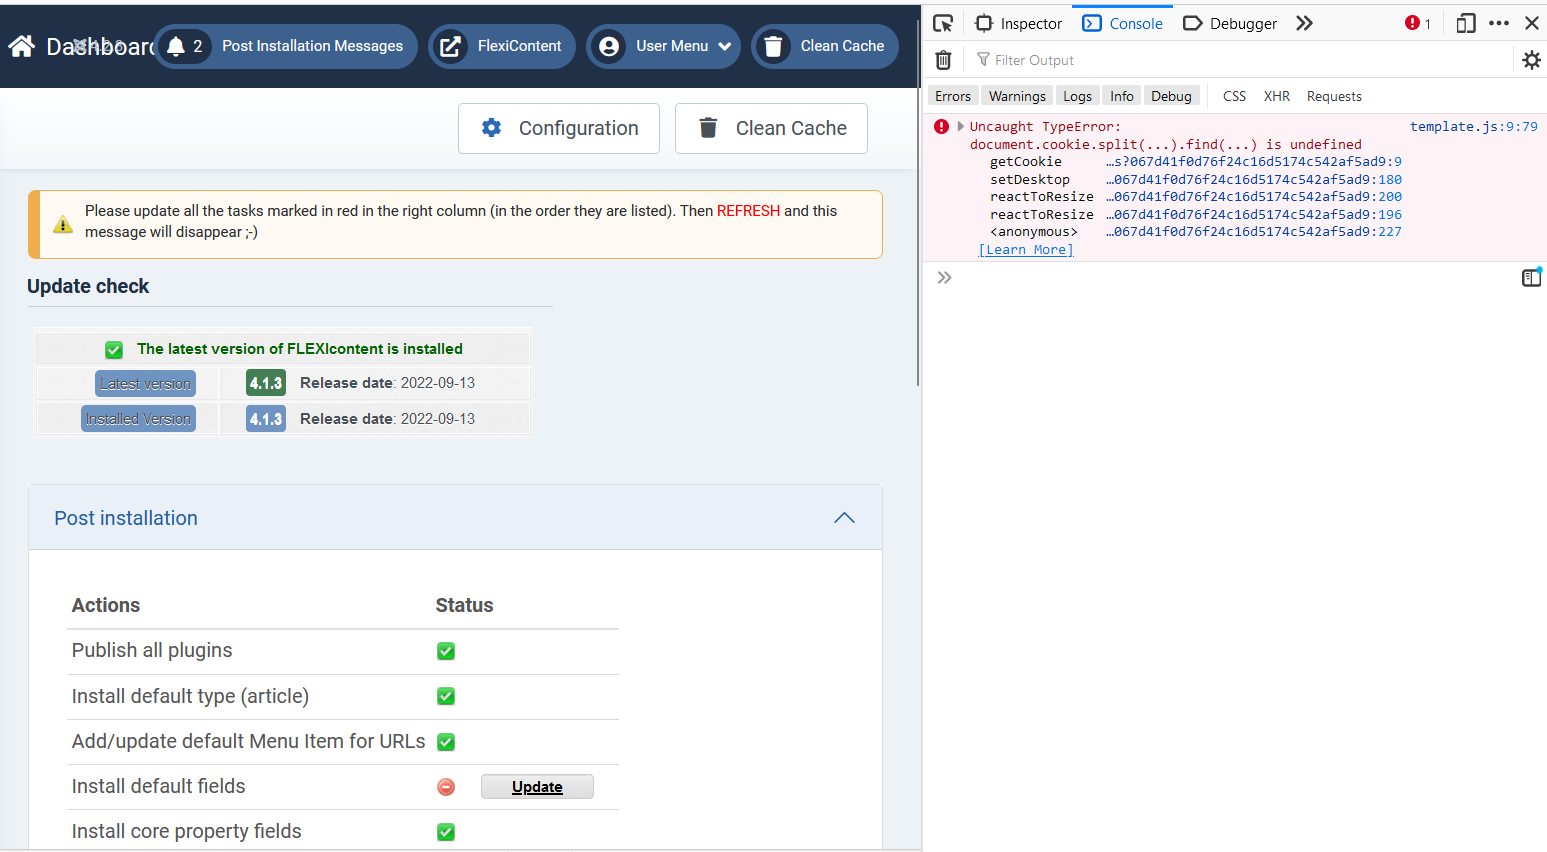Click Install default type status check
The width and height of the screenshot is (1547, 852).
pos(446,696)
